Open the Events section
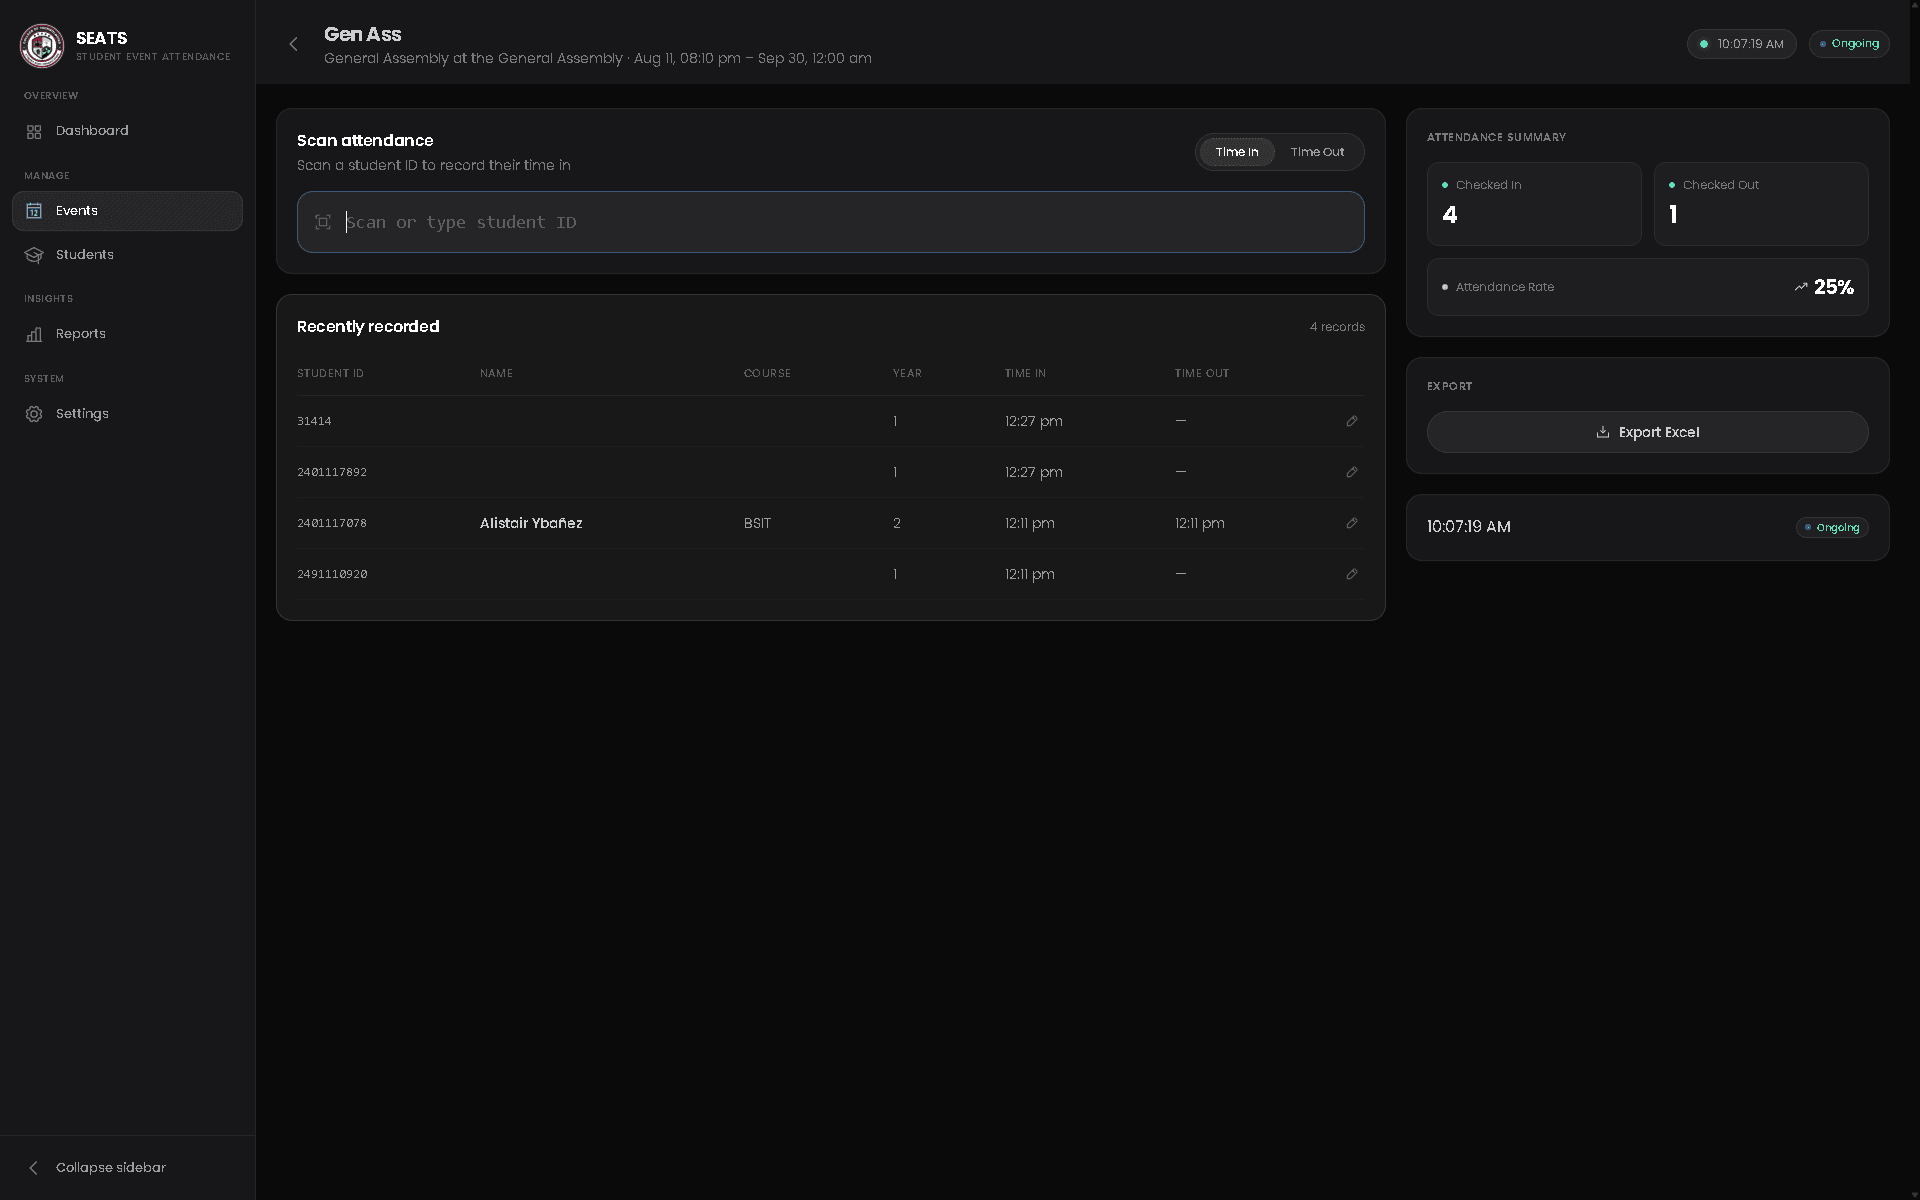Image resolution: width=1920 pixels, height=1200 pixels. [127, 211]
